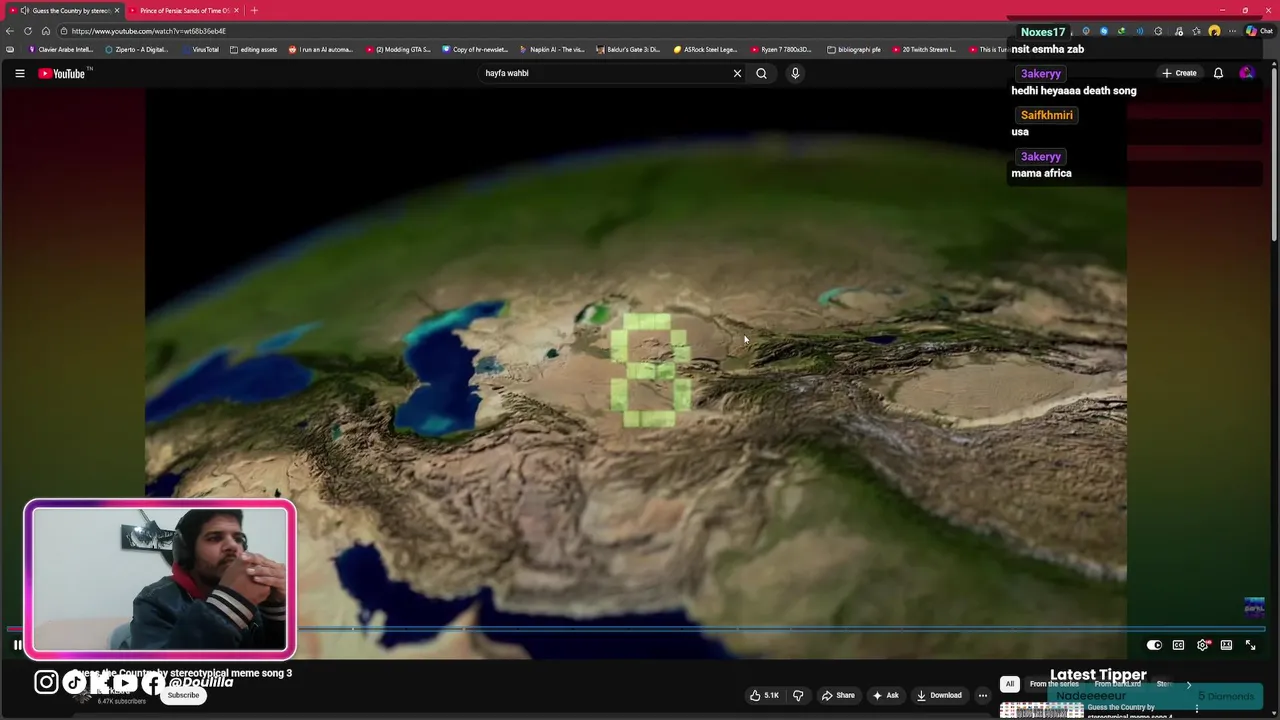Open VirusTotal bookmark

point(201,49)
